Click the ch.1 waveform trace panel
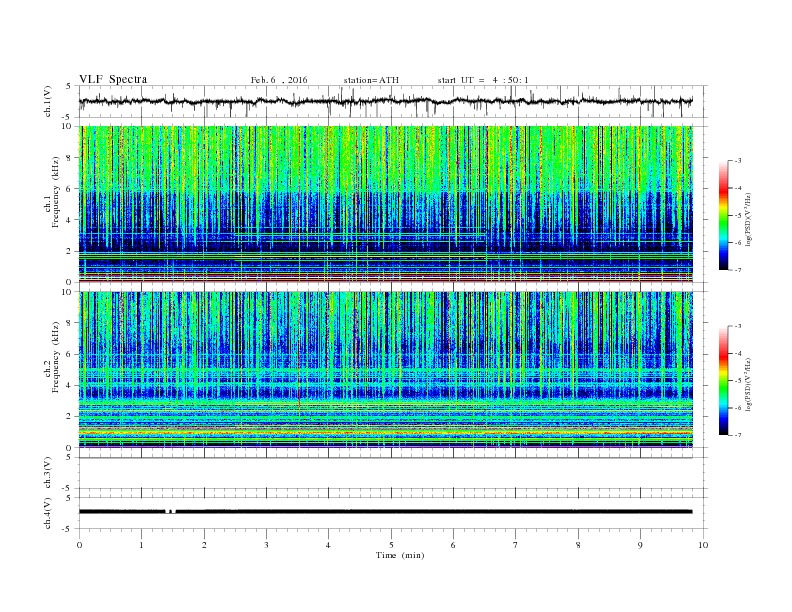The width and height of the screenshot is (792, 612). 393,101
